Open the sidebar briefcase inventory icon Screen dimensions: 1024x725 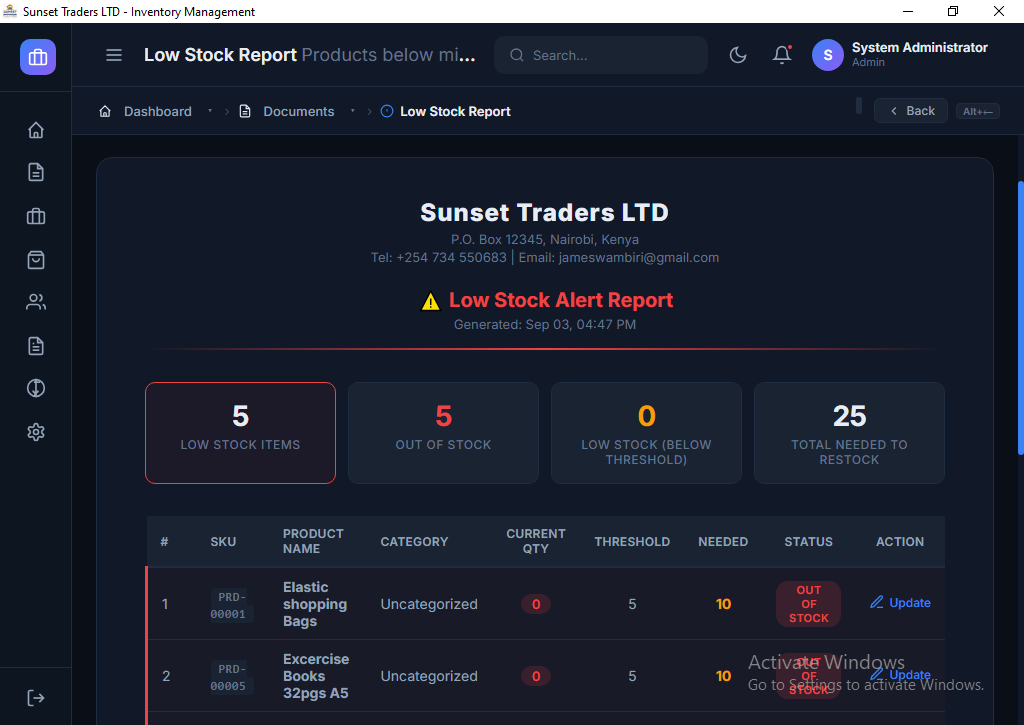36,216
